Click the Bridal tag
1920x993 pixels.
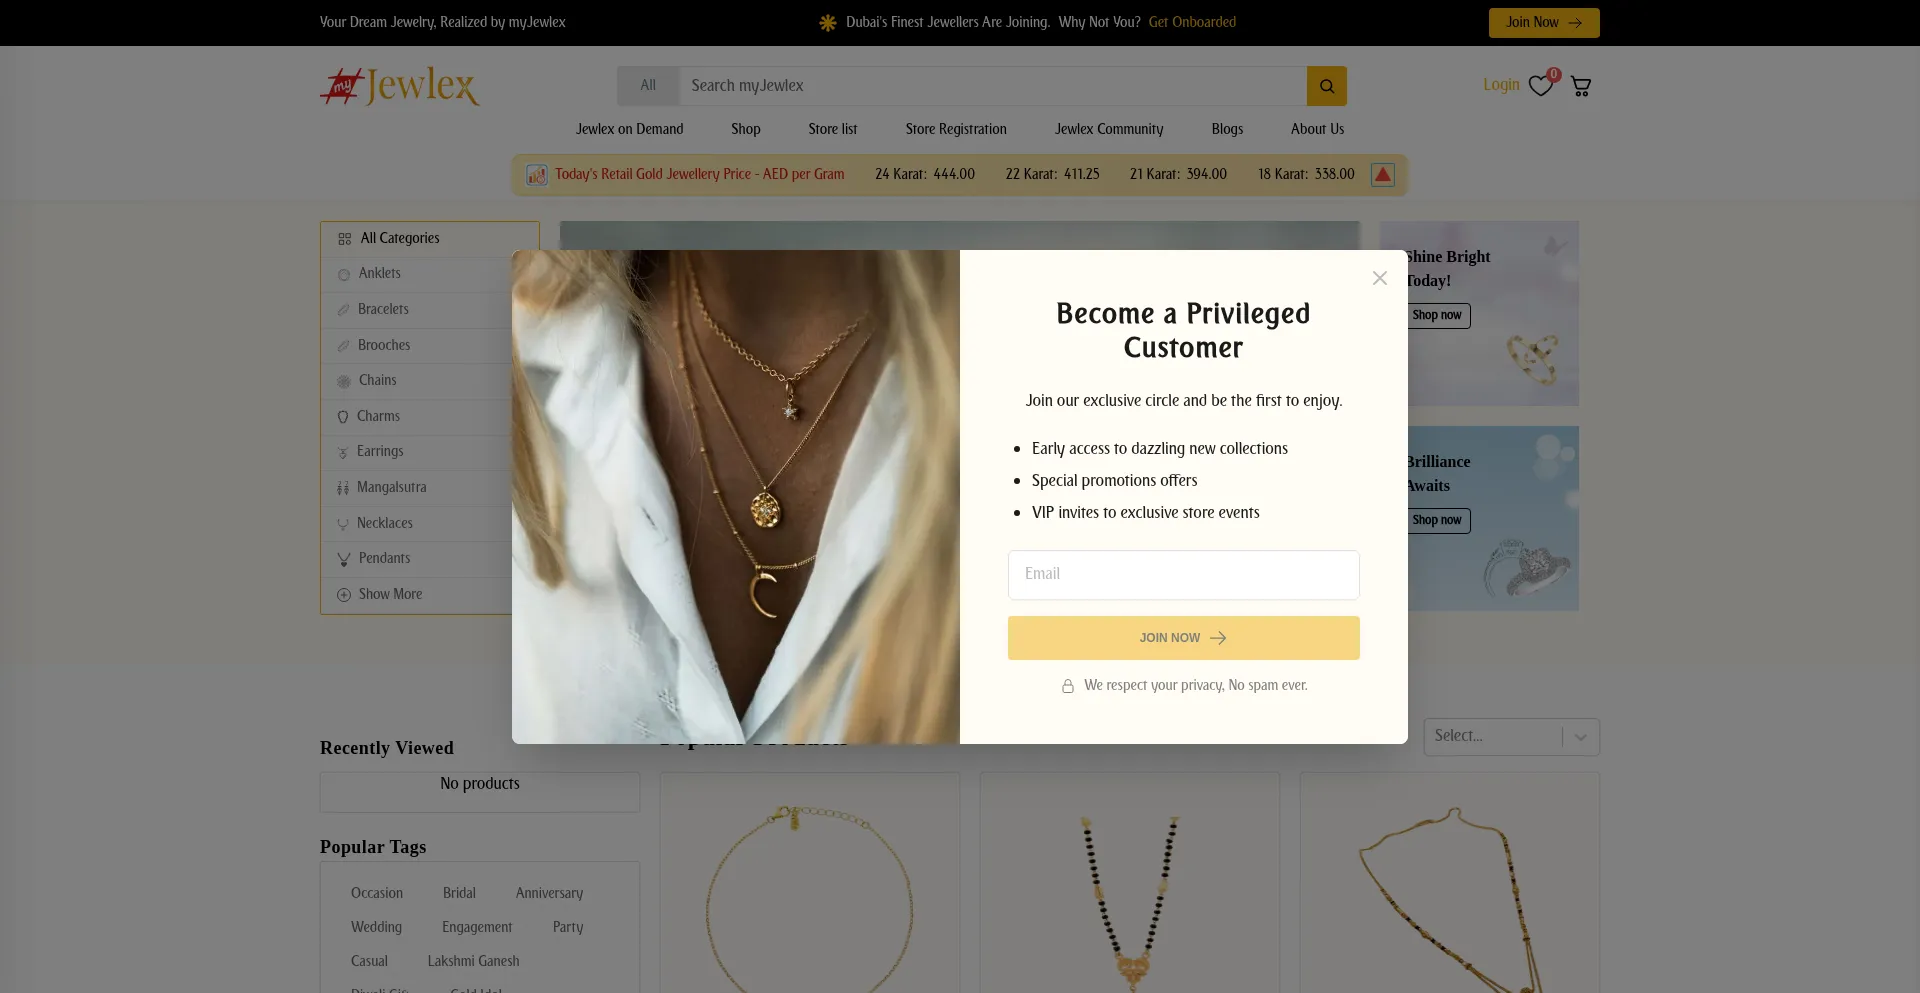click(459, 893)
